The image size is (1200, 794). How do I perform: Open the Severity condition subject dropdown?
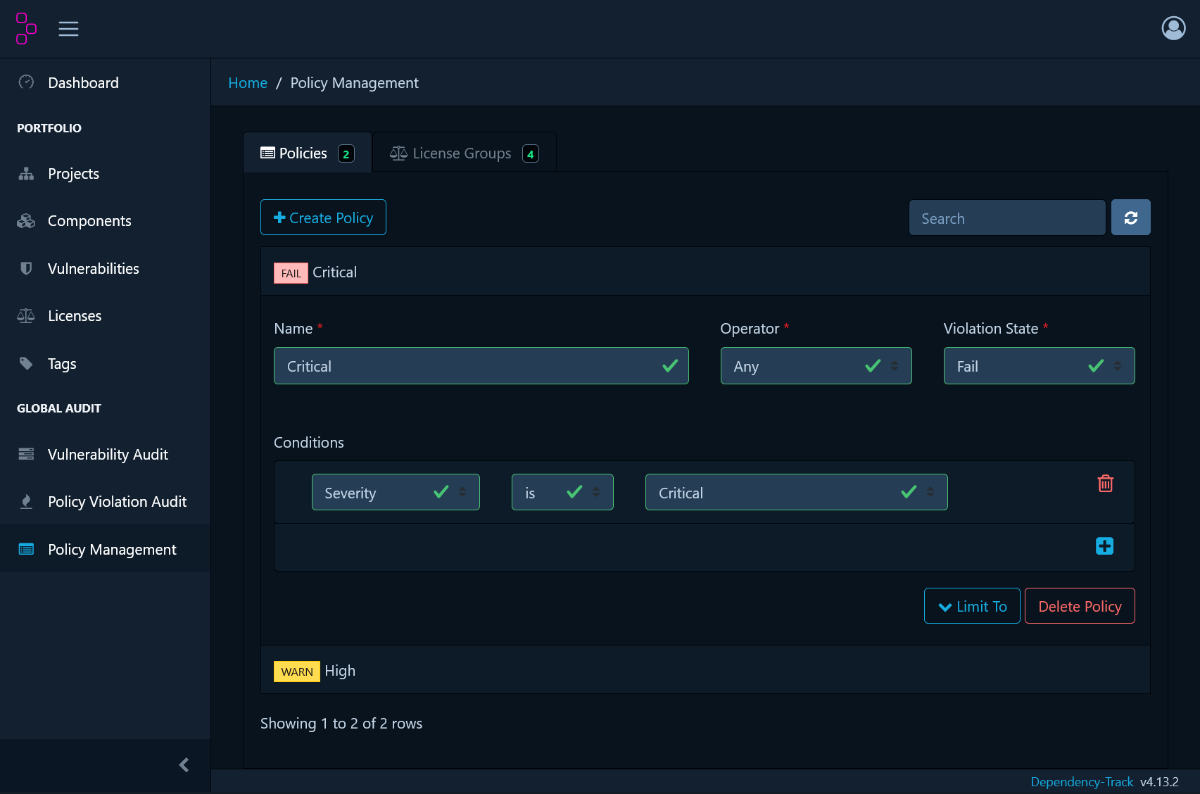pyautogui.click(x=395, y=493)
